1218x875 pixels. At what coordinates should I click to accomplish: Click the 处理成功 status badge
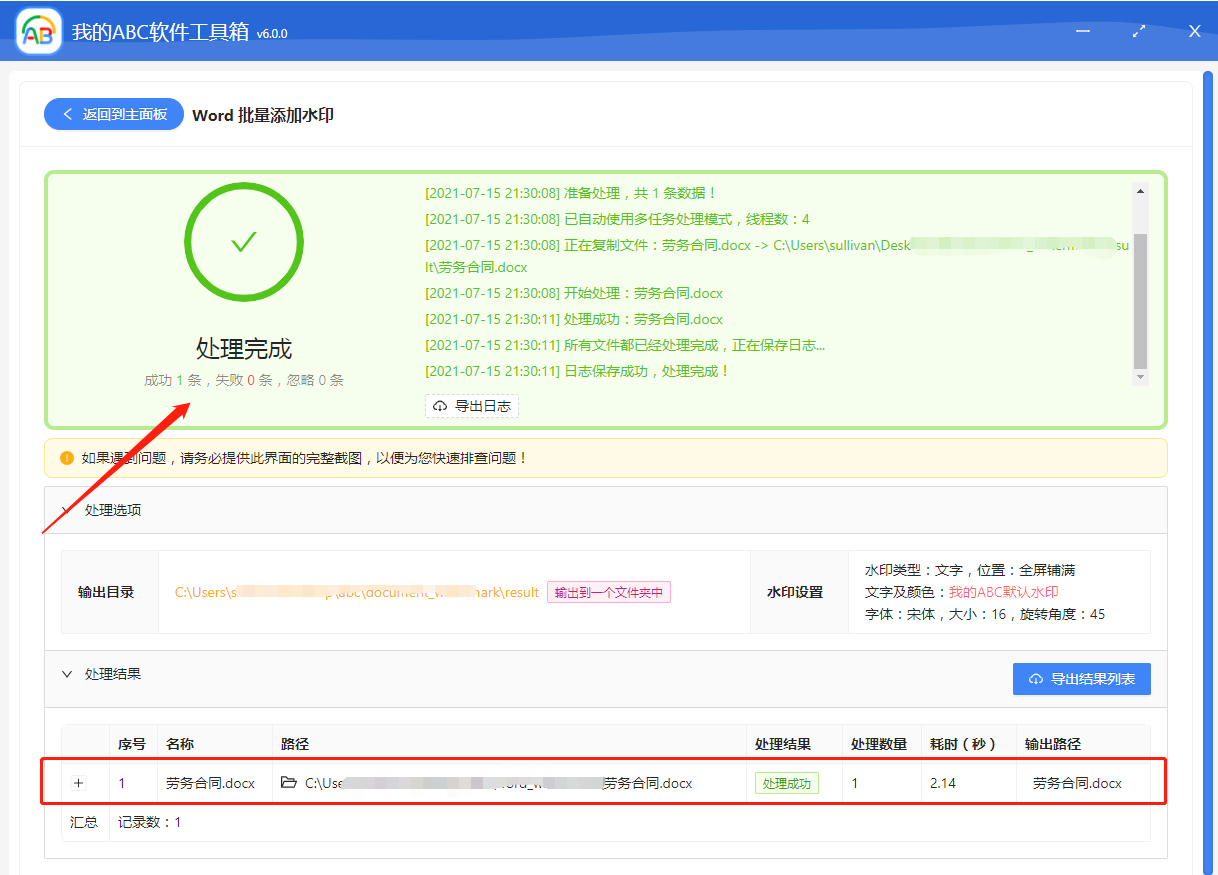coord(786,783)
